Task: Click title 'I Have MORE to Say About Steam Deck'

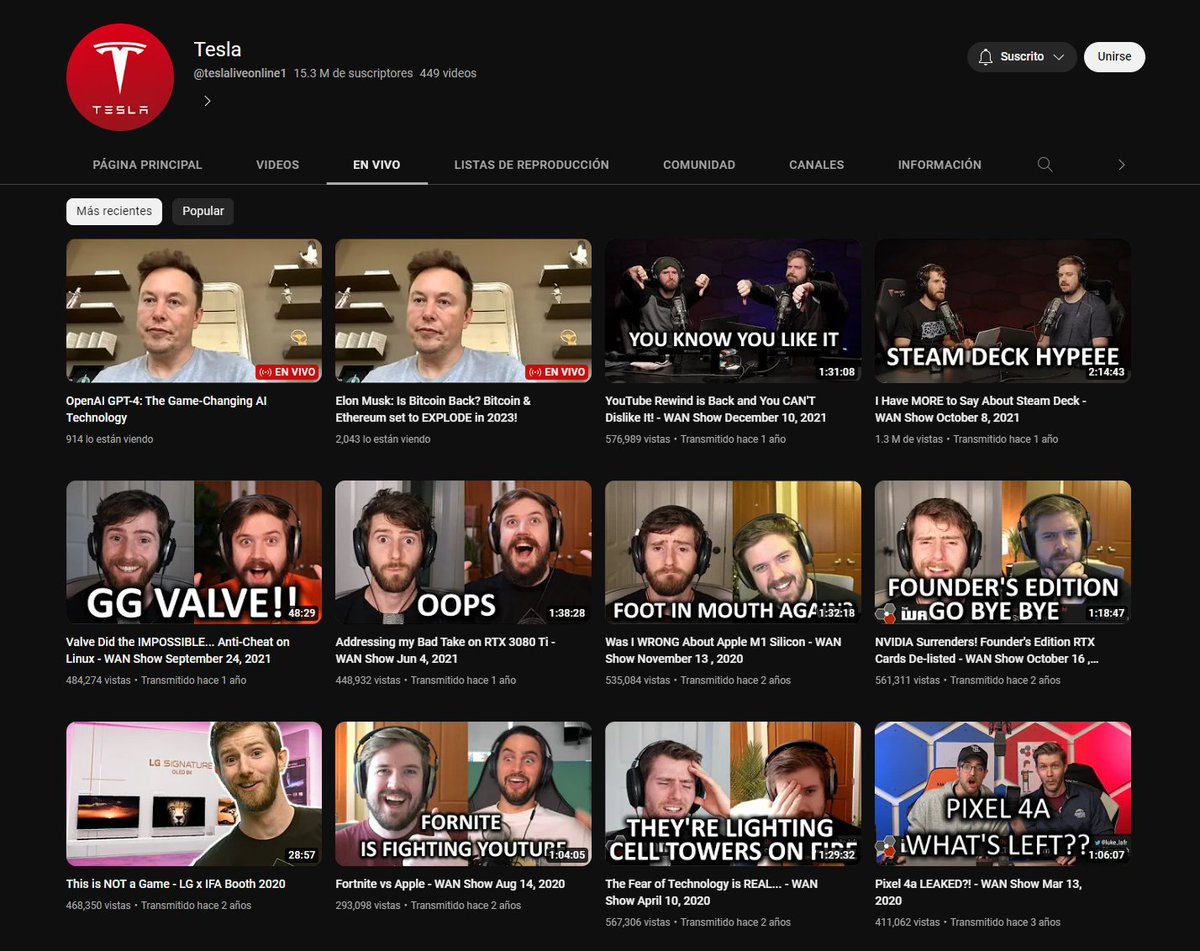Action: [x=980, y=409]
